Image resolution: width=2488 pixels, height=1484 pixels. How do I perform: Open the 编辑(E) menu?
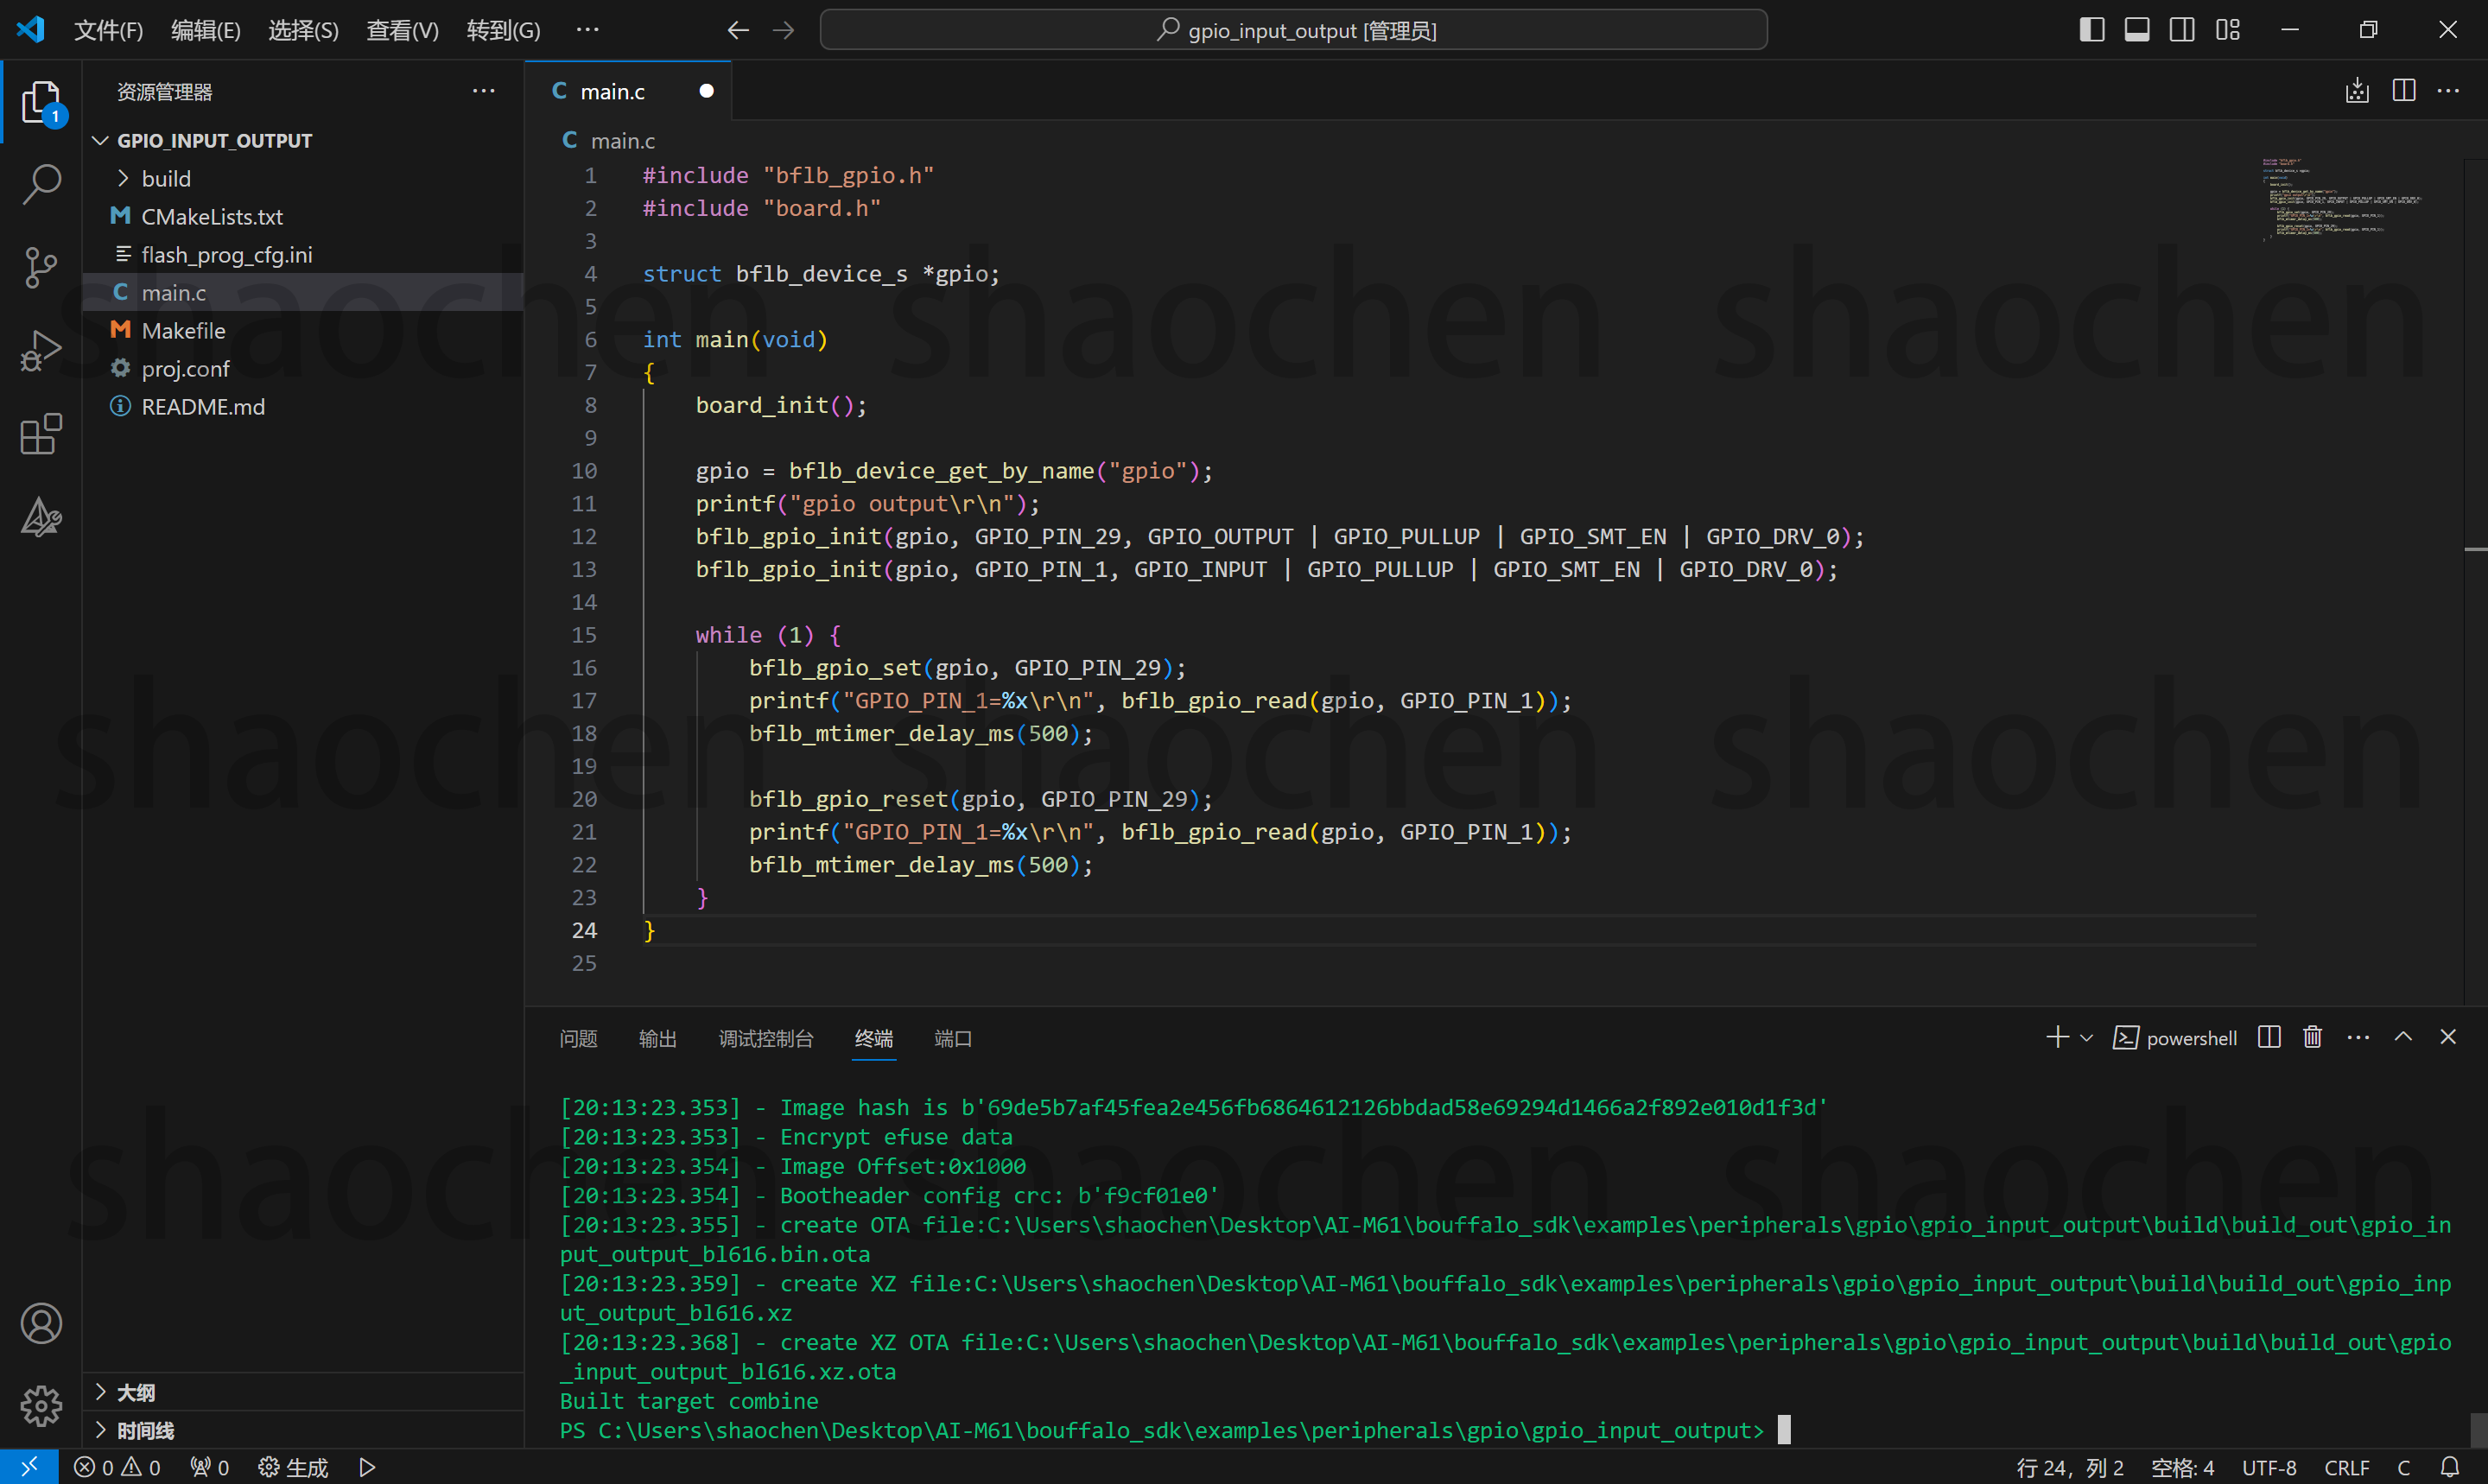click(205, 30)
